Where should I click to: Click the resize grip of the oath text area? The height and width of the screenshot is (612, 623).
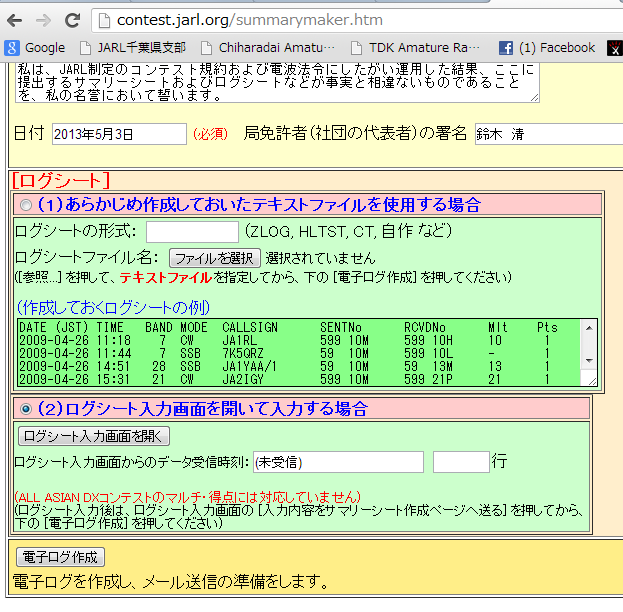coord(535,98)
